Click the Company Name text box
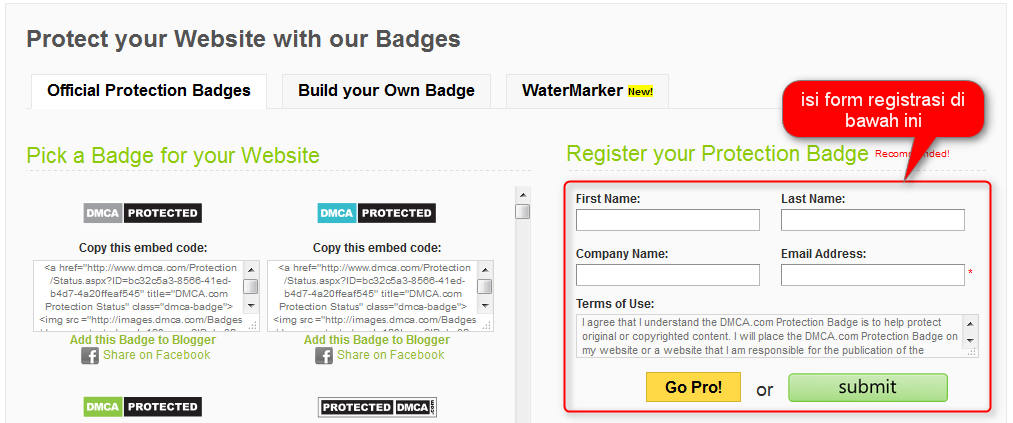This screenshot has height=423, width=1013. click(668, 275)
